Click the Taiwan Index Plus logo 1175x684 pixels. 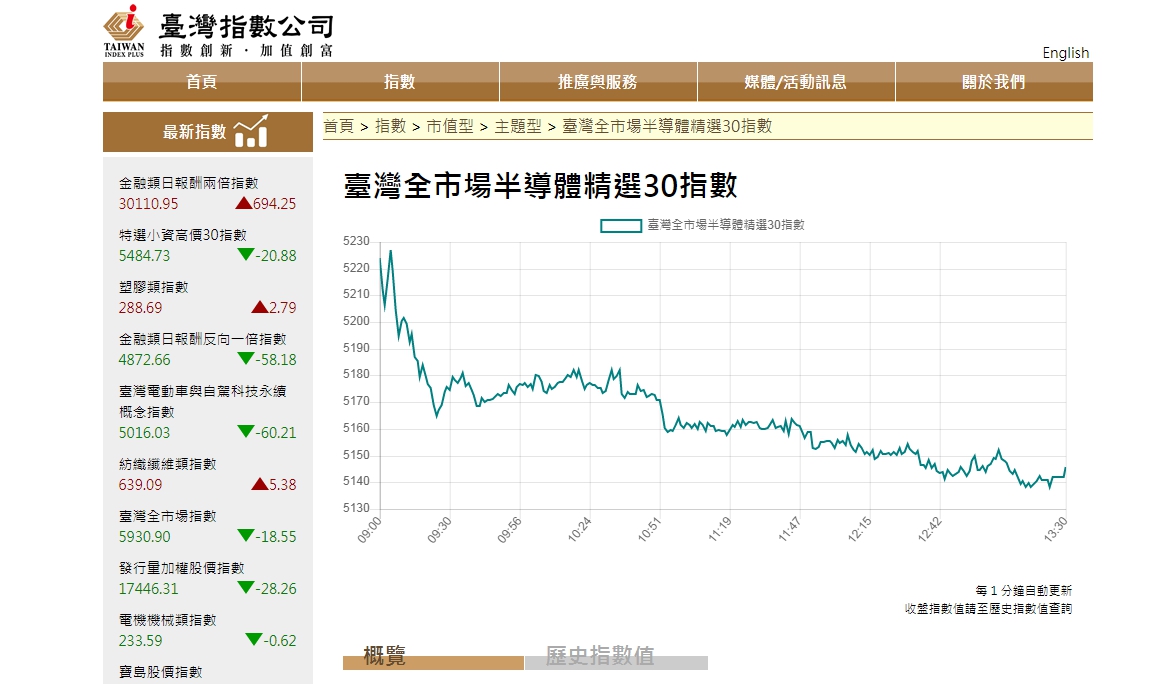click(x=124, y=31)
